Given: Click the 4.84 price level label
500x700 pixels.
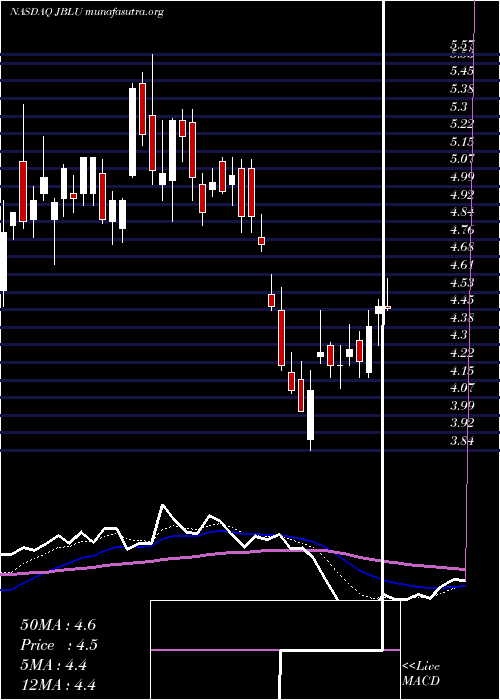Looking at the screenshot, I should click(462, 212).
